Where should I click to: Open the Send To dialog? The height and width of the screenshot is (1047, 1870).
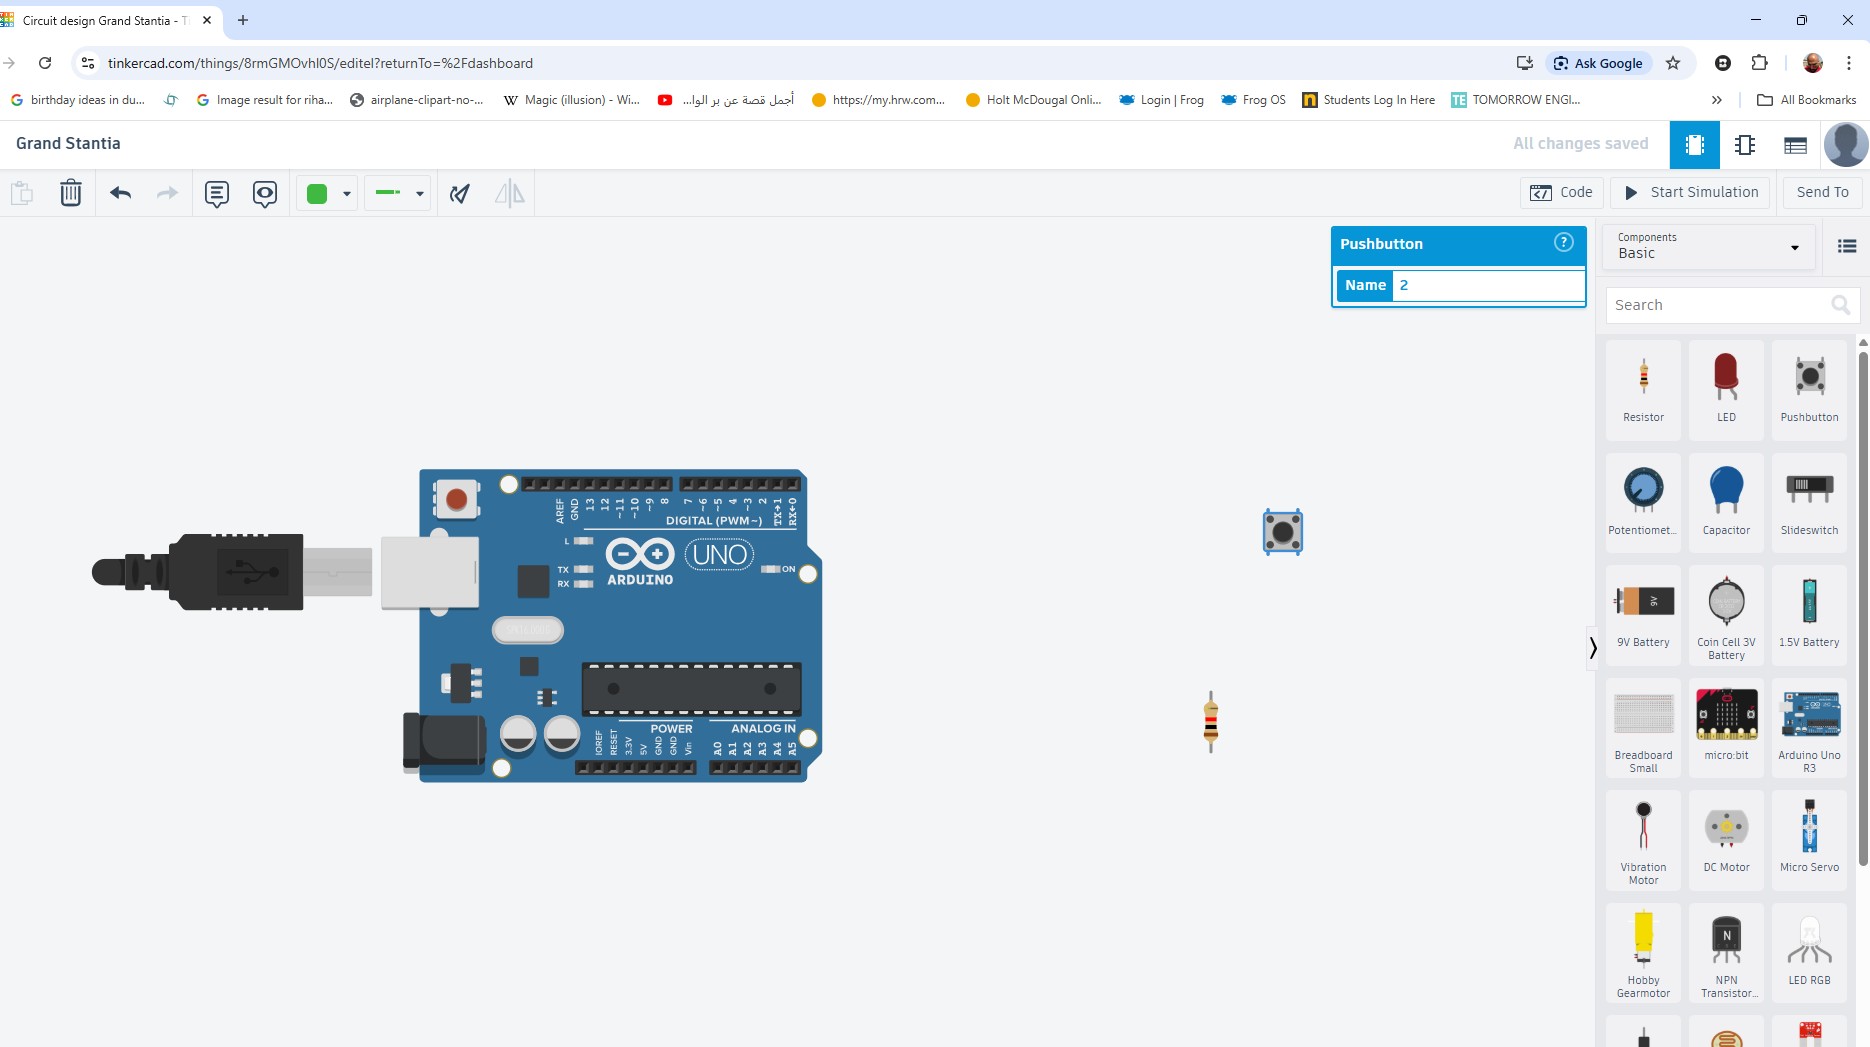click(1822, 192)
